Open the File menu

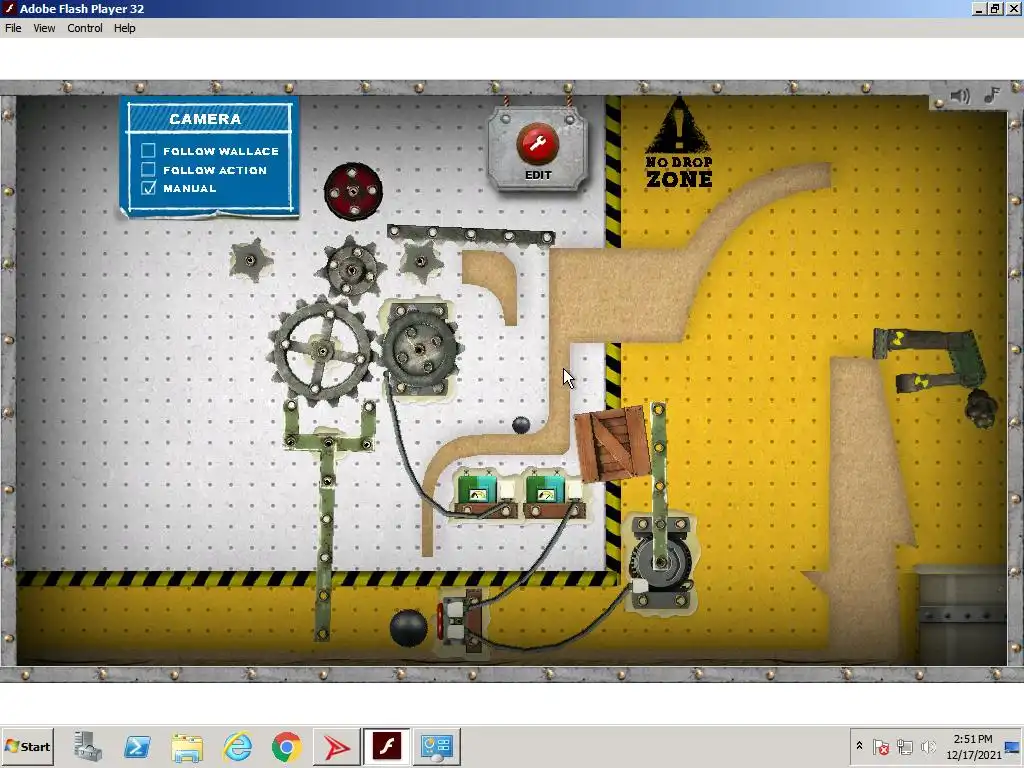13,28
